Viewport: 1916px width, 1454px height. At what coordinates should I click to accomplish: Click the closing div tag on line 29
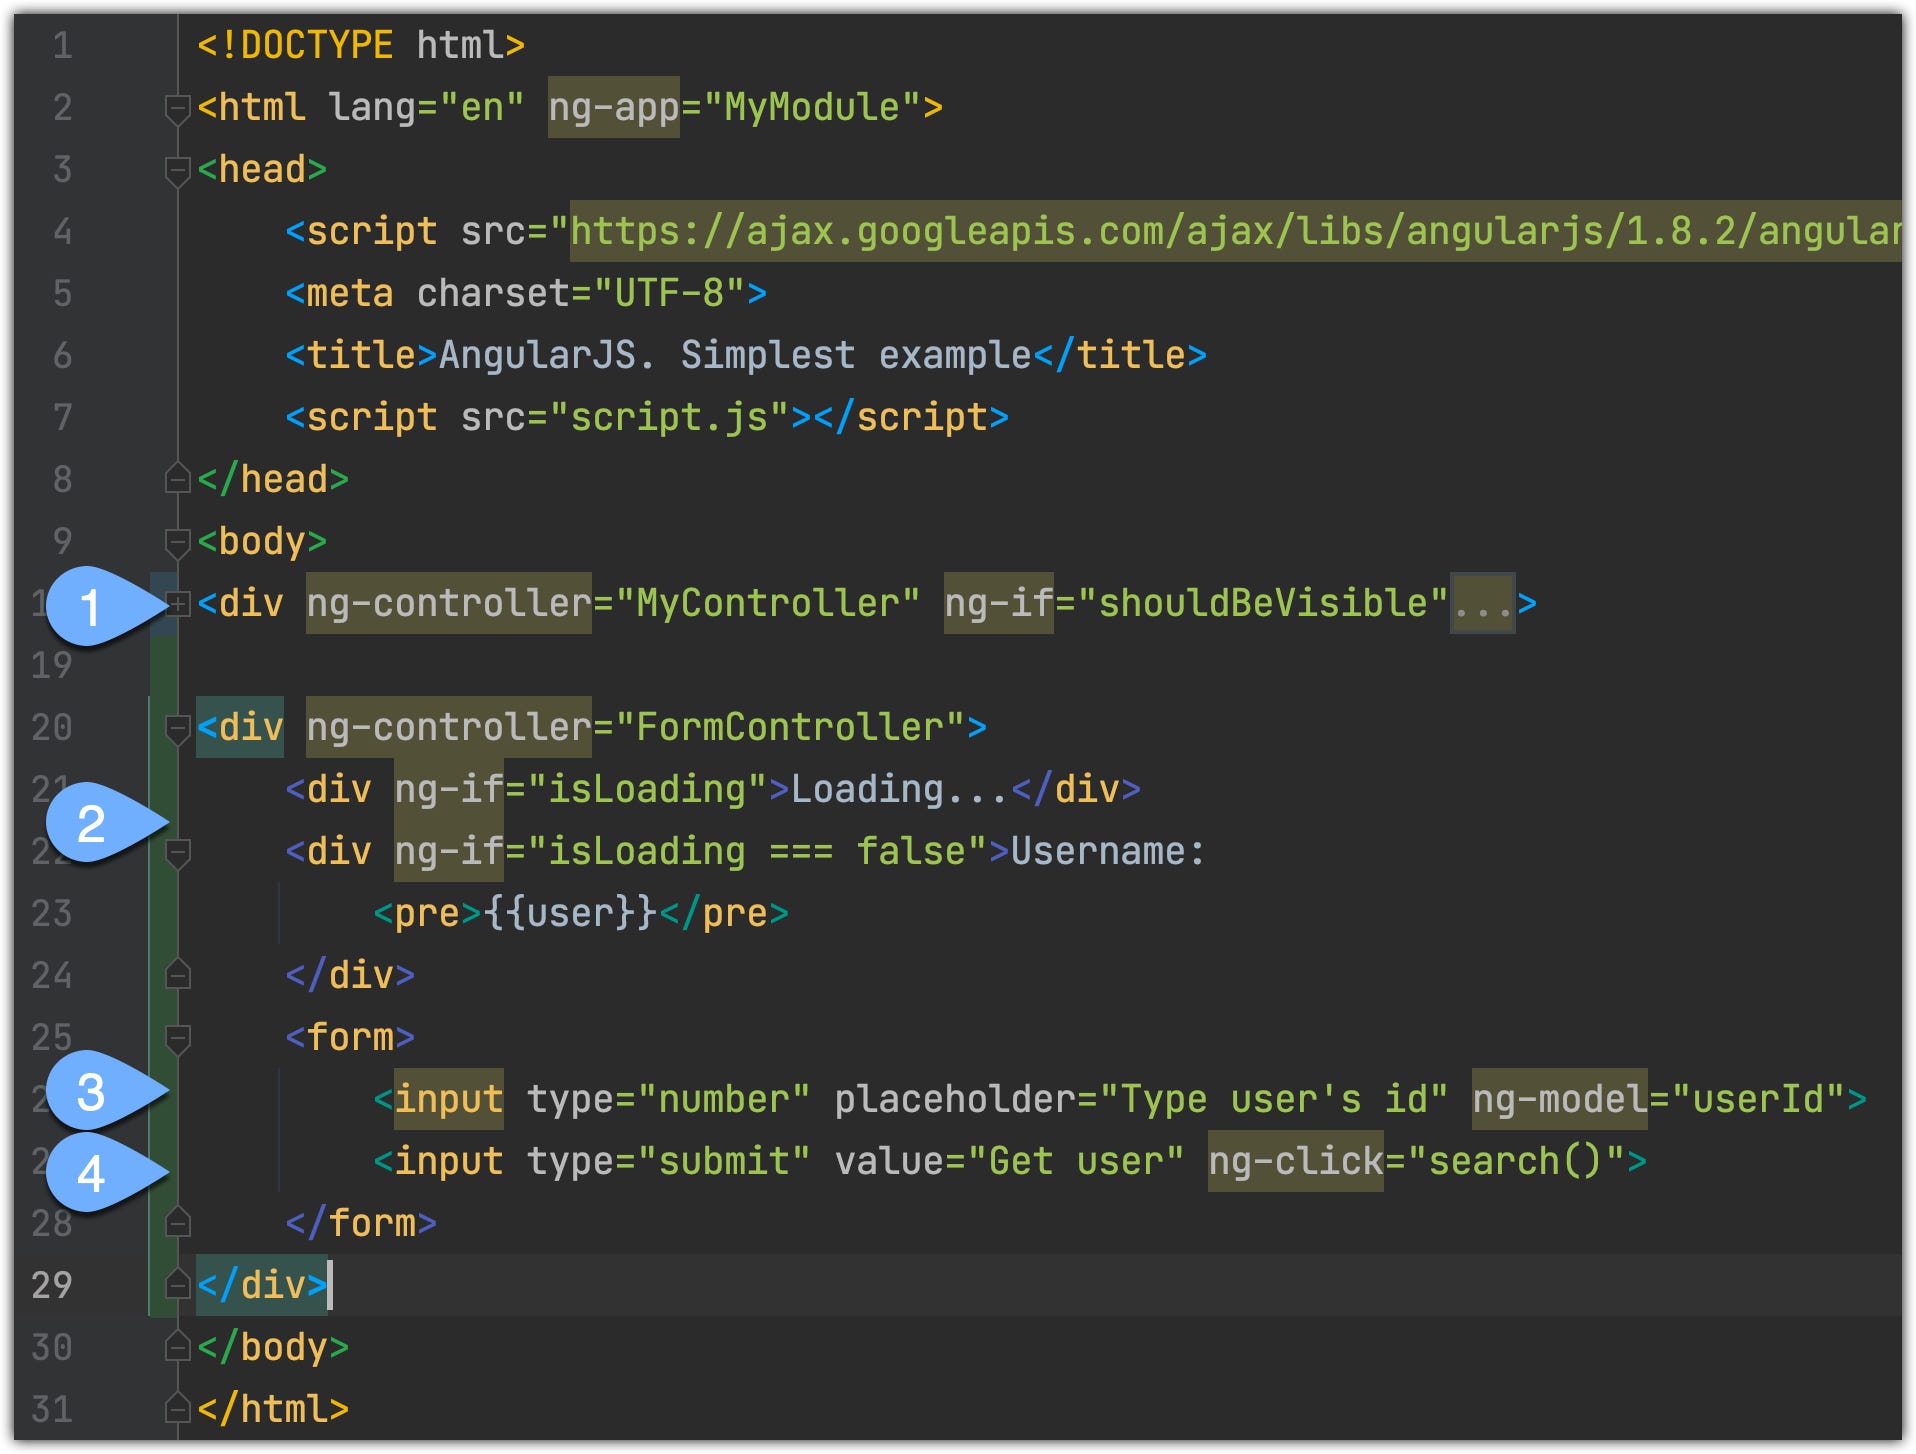click(x=262, y=1285)
